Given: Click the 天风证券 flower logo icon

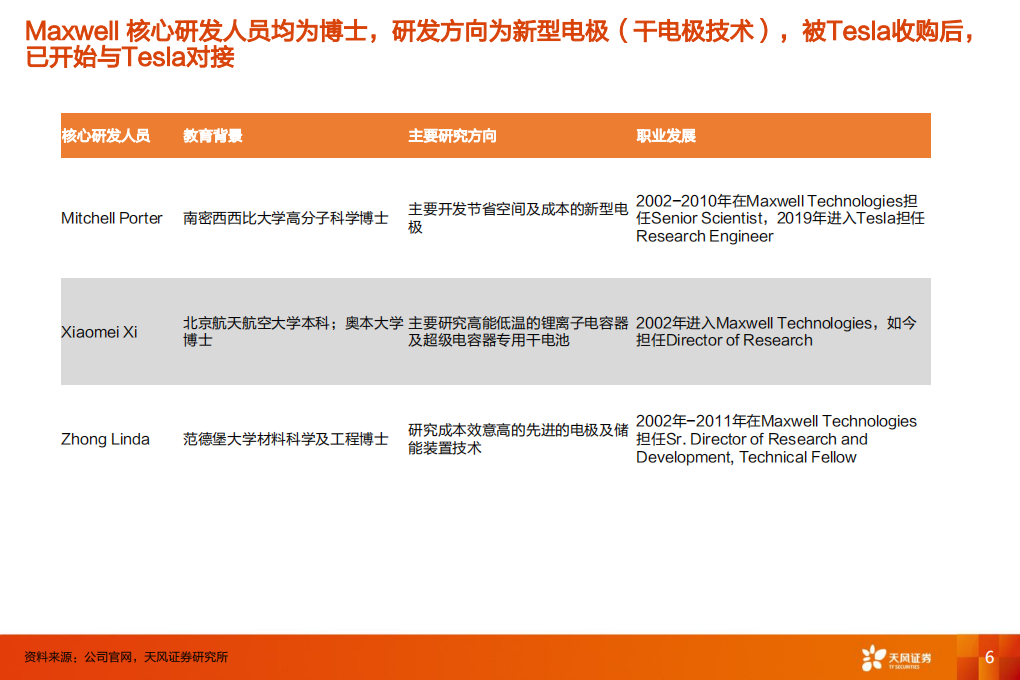Looking at the screenshot, I should [x=875, y=655].
